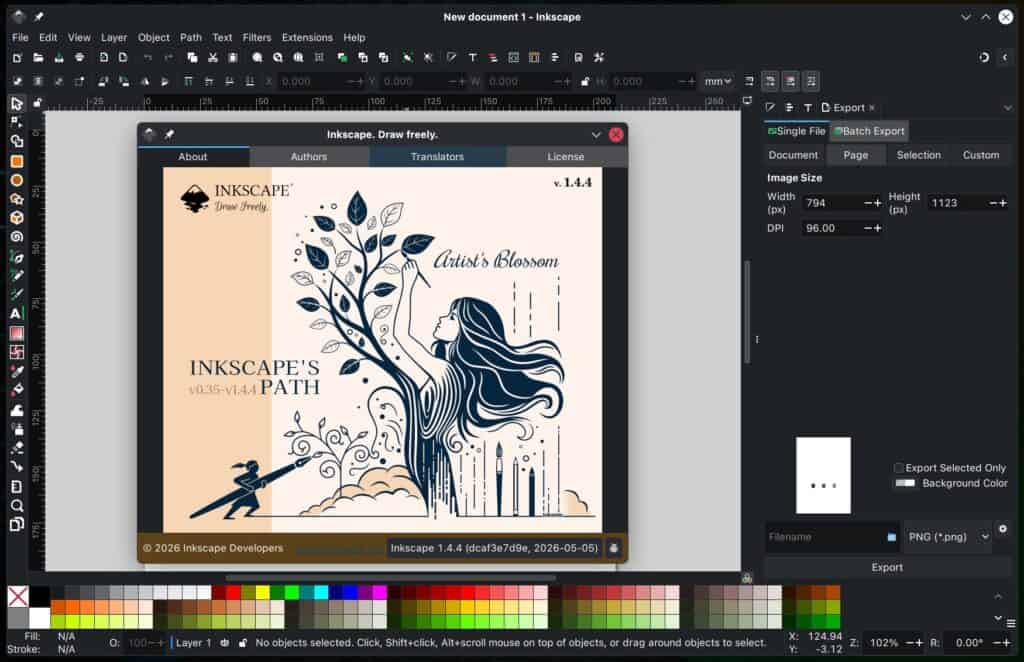The height and width of the screenshot is (662, 1024).
Task: Toggle Export Selected Only checkbox
Action: coord(899,468)
